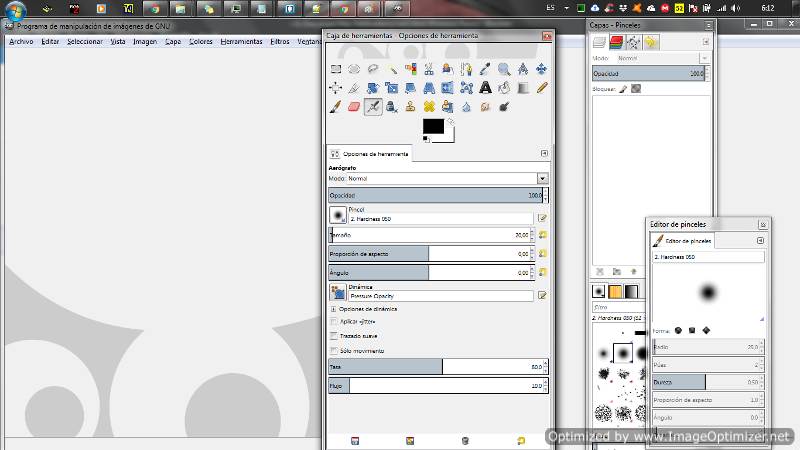The width and height of the screenshot is (800, 450).
Task: Select the Scale tool
Action: (392, 88)
